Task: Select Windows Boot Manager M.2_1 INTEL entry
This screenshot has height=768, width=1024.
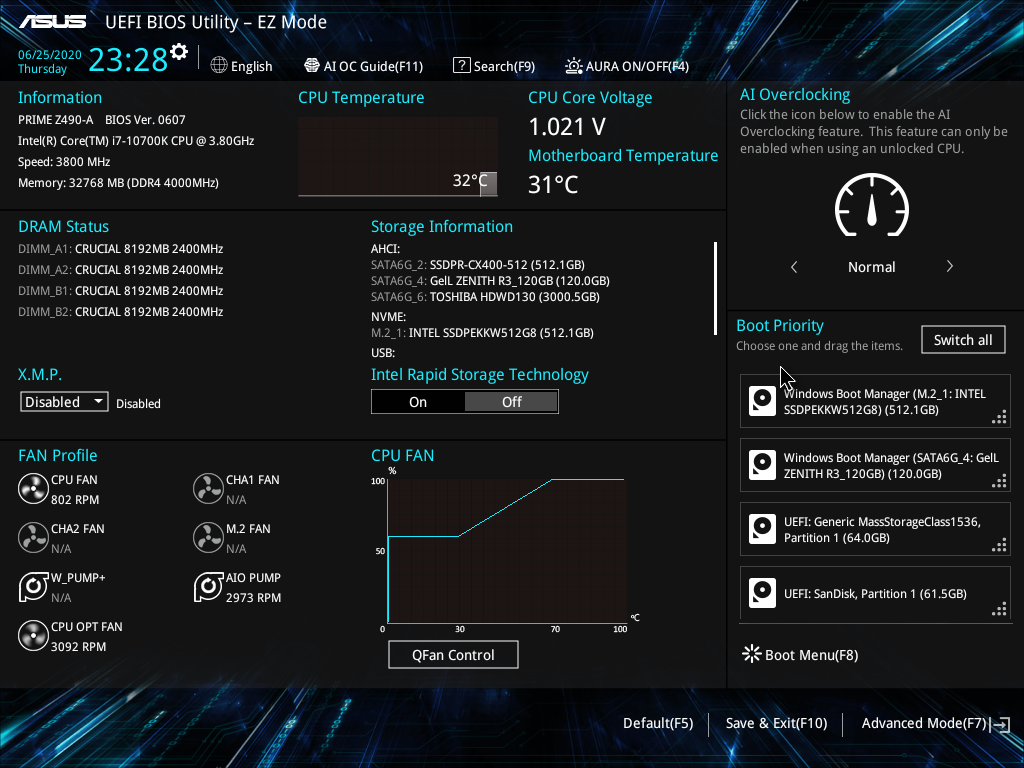Action: (x=875, y=401)
